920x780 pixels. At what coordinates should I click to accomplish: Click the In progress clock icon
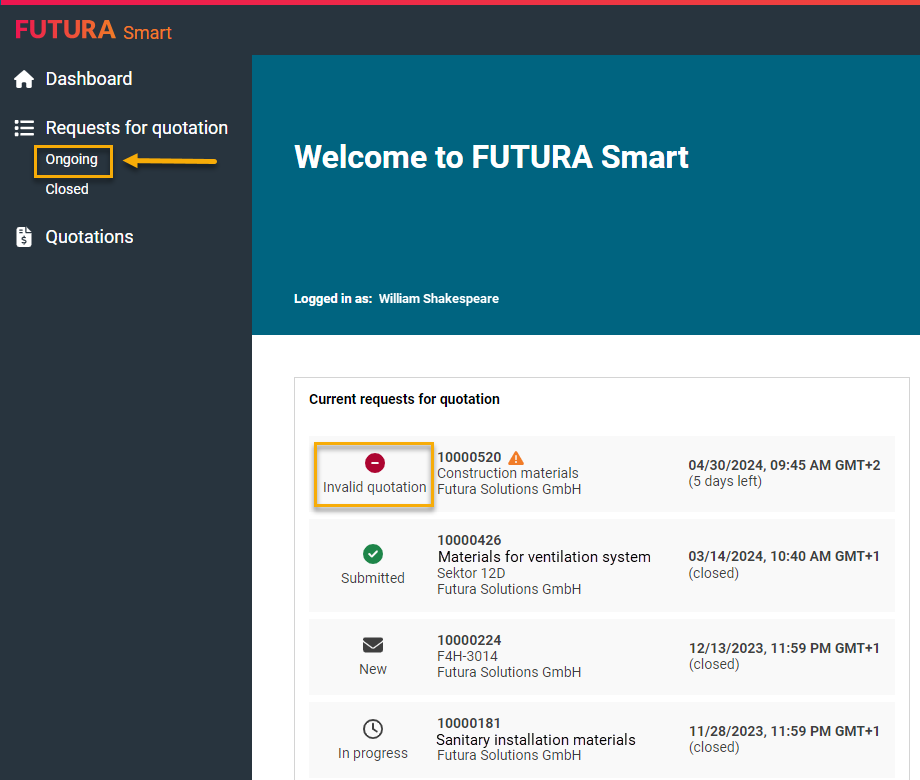[373, 729]
